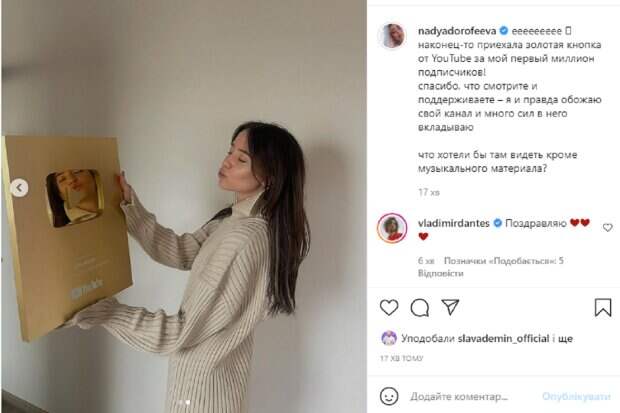Click the nadyadorofeeva username link

pyautogui.click(x=457, y=31)
